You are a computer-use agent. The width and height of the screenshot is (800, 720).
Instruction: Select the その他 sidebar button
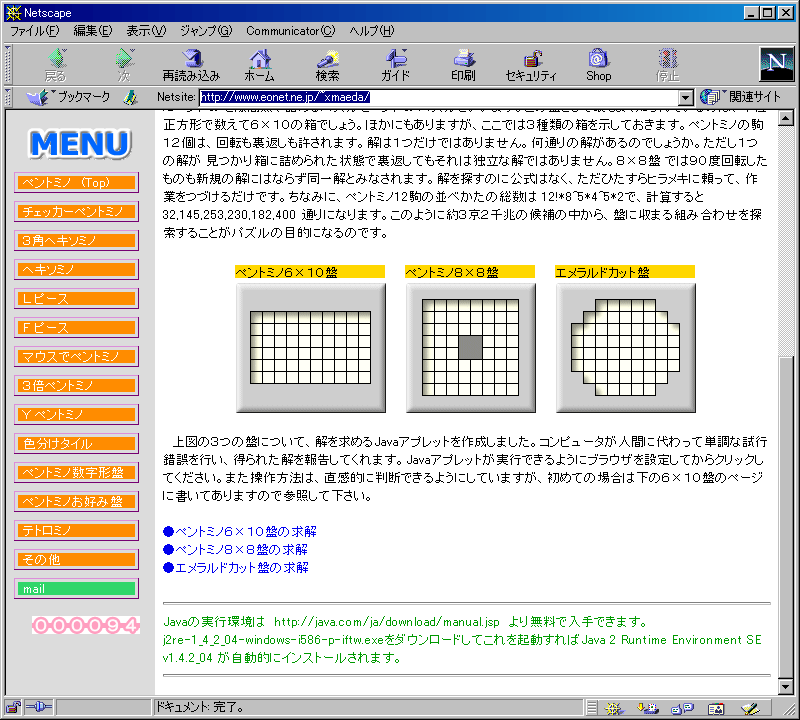coord(77,560)
